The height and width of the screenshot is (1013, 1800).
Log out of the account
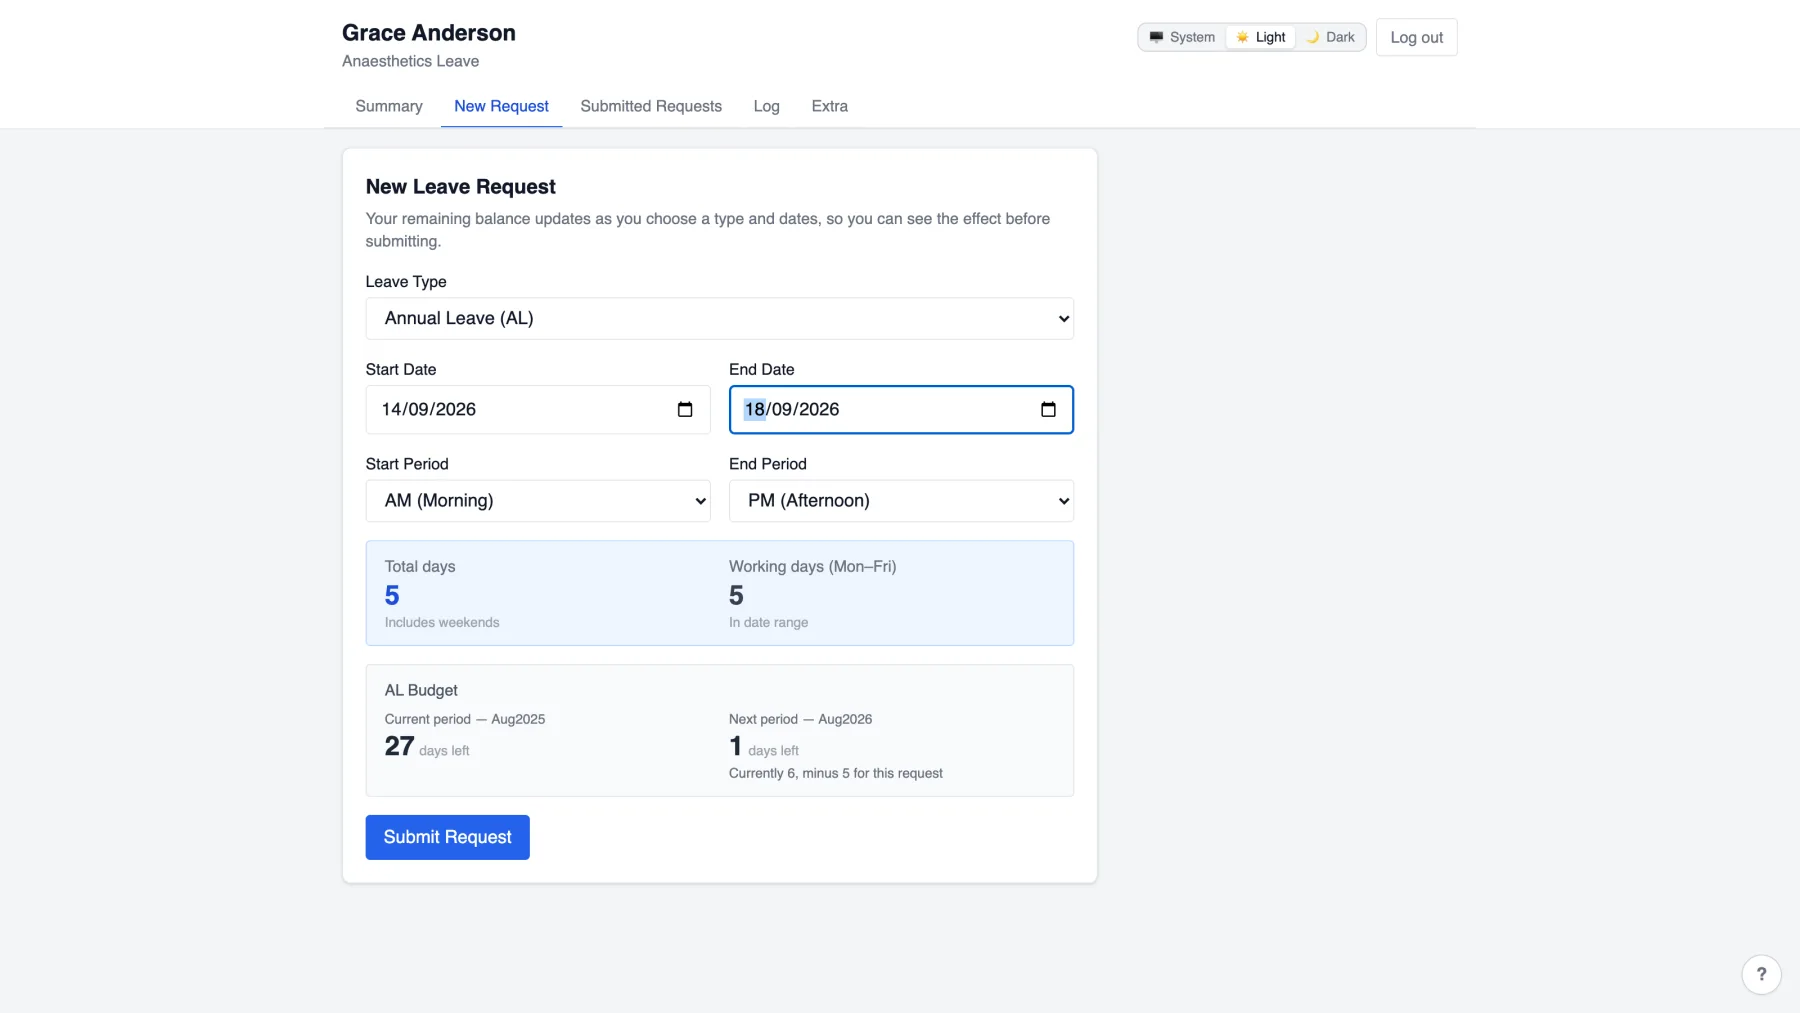point(1416,37)
